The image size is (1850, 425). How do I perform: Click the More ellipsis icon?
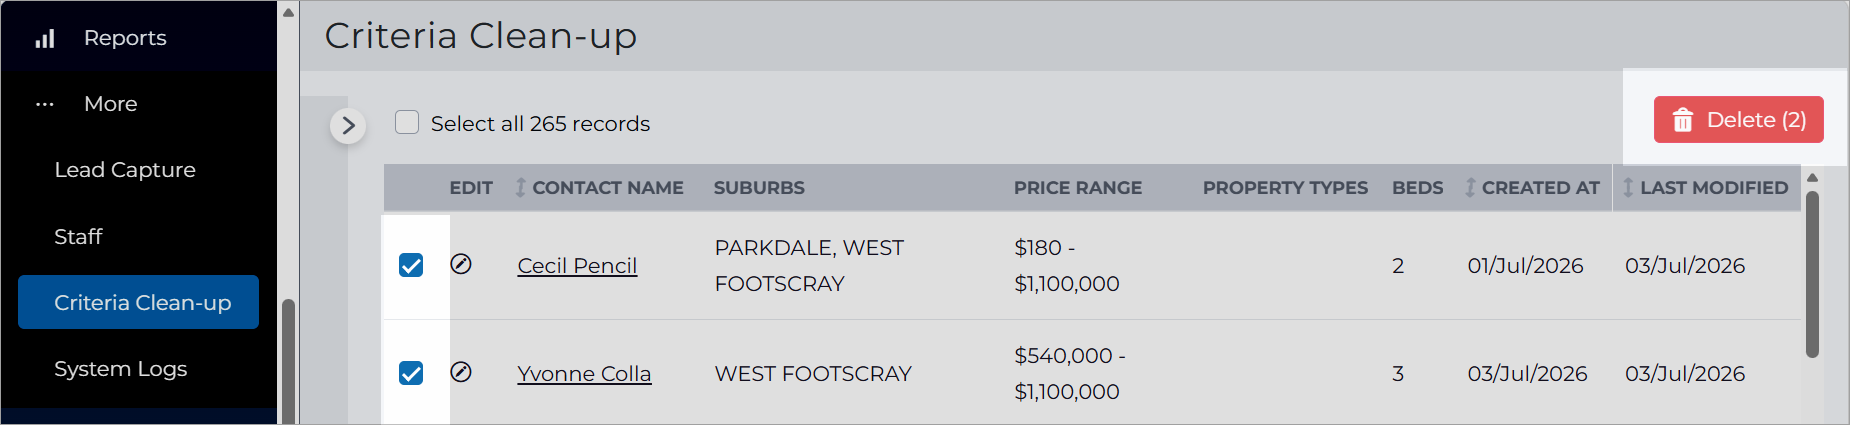coord(45,104)
